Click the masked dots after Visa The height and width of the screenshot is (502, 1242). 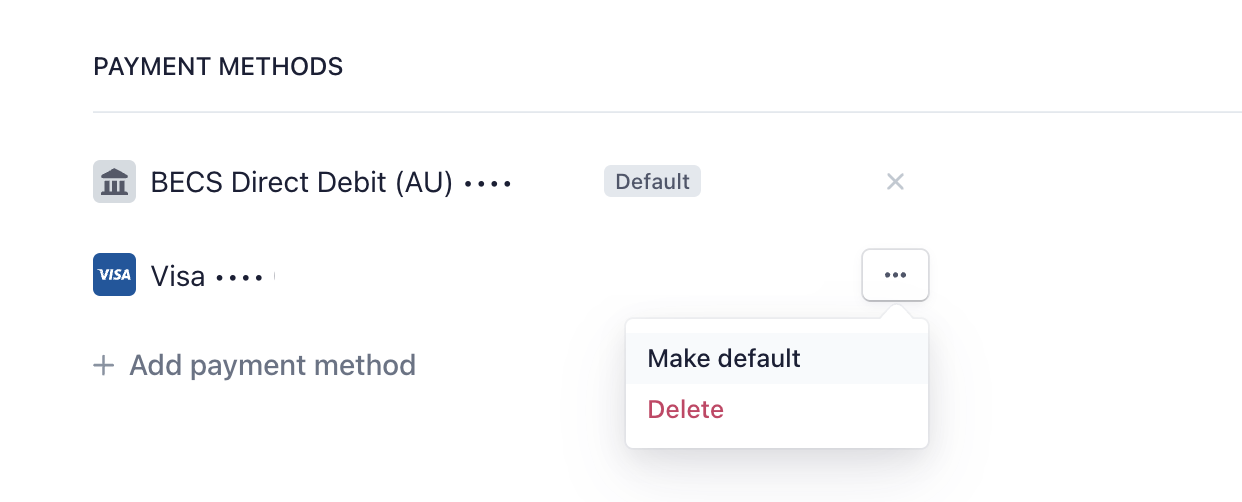(x=240, y=277)
